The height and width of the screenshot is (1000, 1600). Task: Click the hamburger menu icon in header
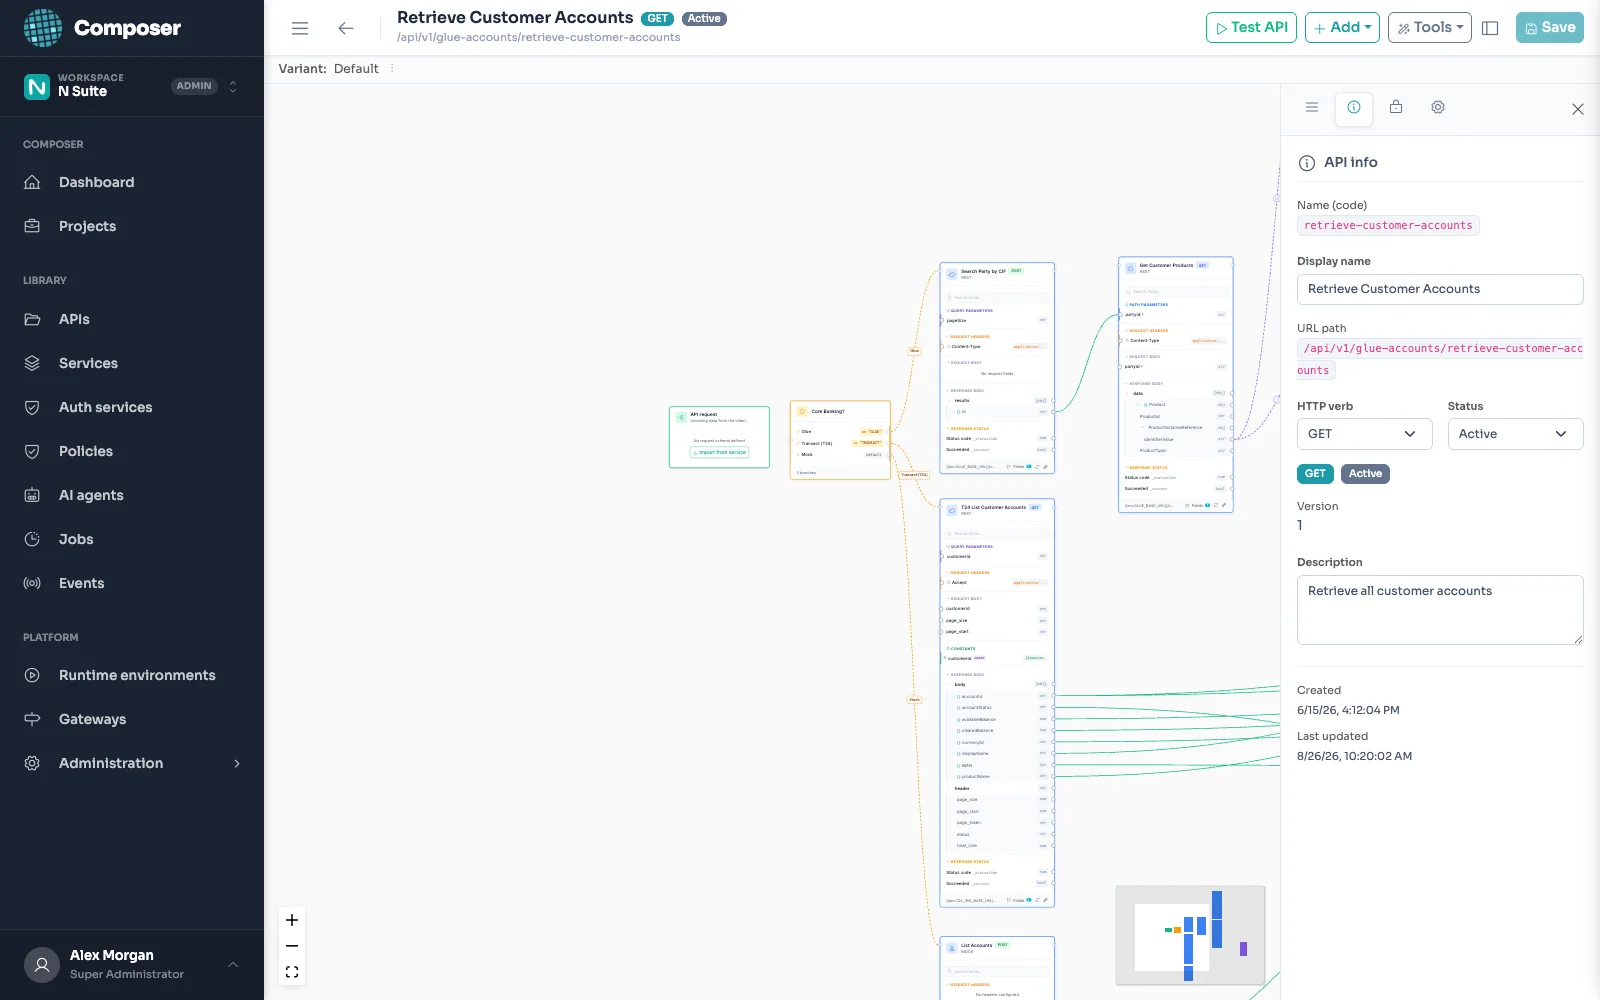[300, 28]
